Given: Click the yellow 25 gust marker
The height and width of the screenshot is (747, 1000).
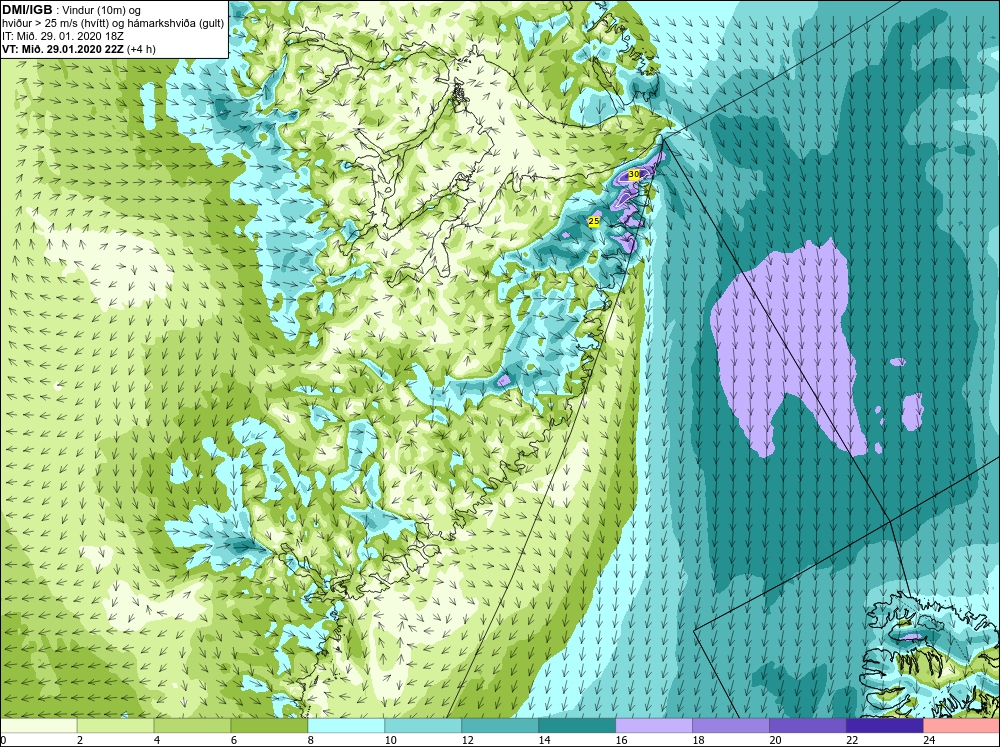Looking at the screenshot, I should (594, 221).
